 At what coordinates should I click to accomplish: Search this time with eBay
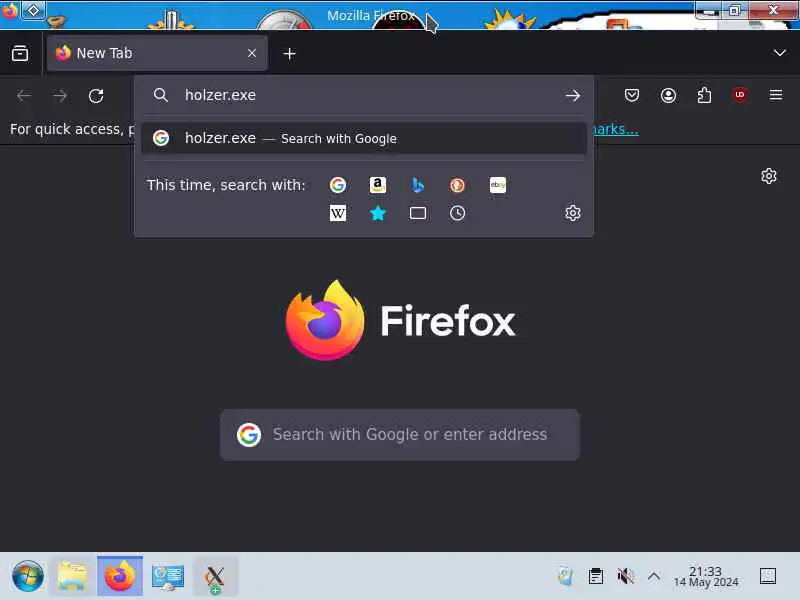[x=497, y=185]
